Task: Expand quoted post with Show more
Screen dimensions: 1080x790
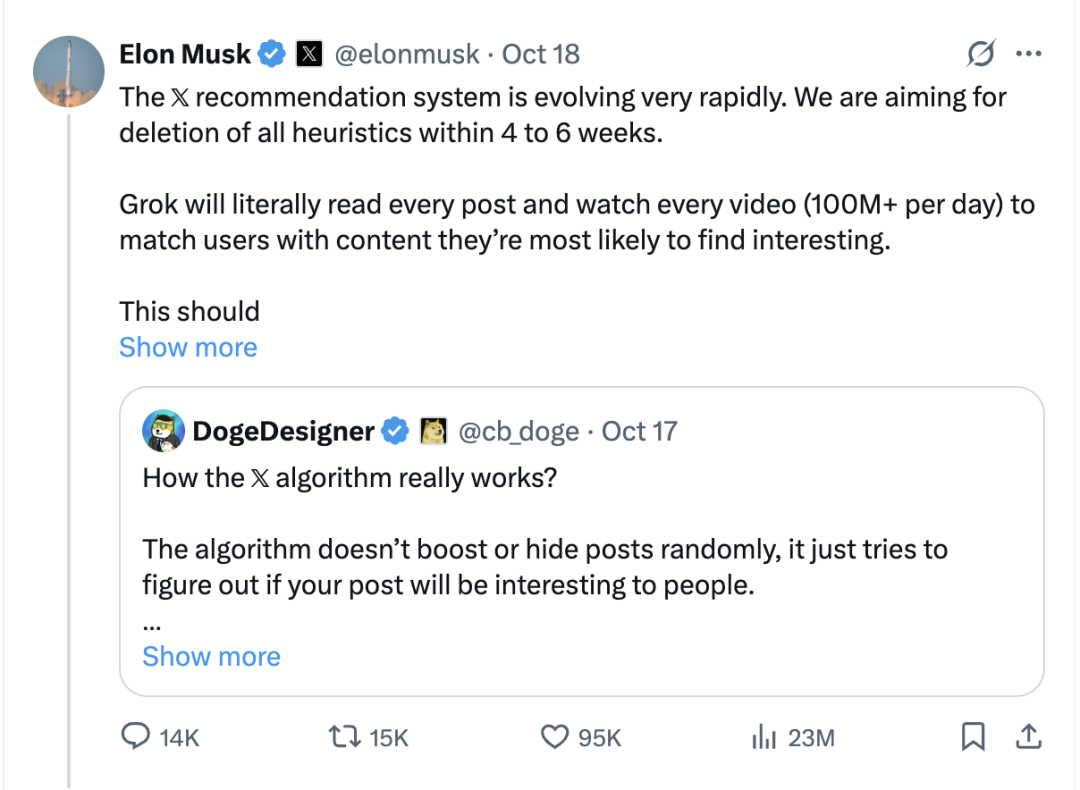Action: click(x=211, y=656)
